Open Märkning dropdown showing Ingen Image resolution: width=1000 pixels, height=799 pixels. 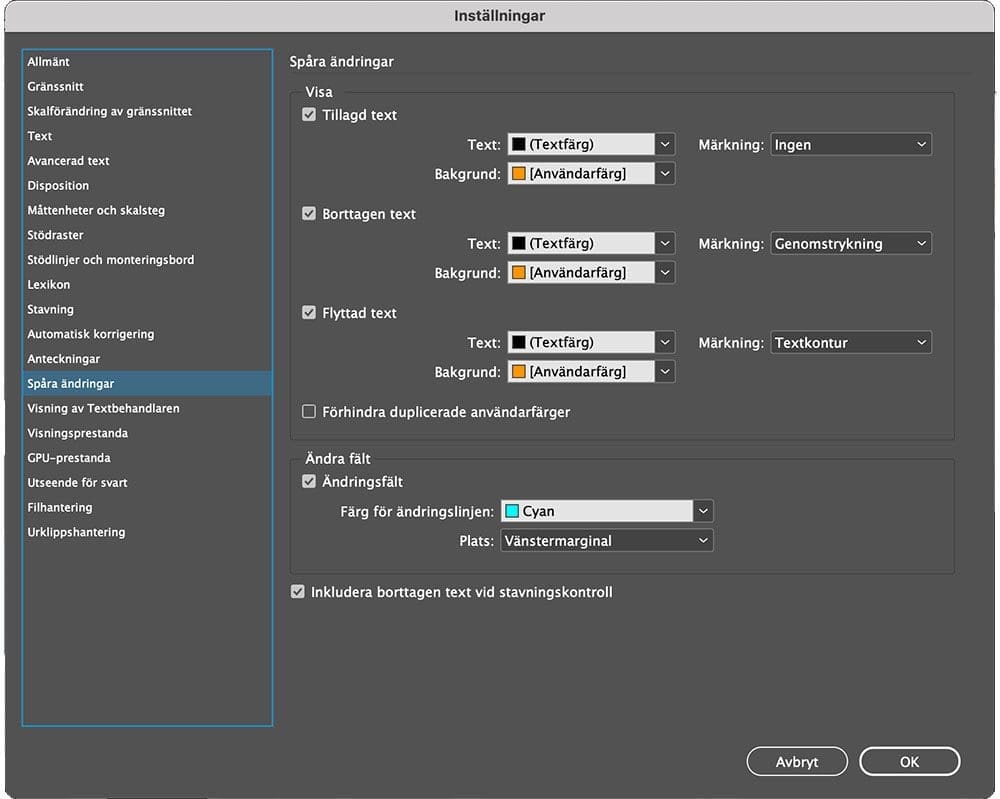[x=851, y=145]
